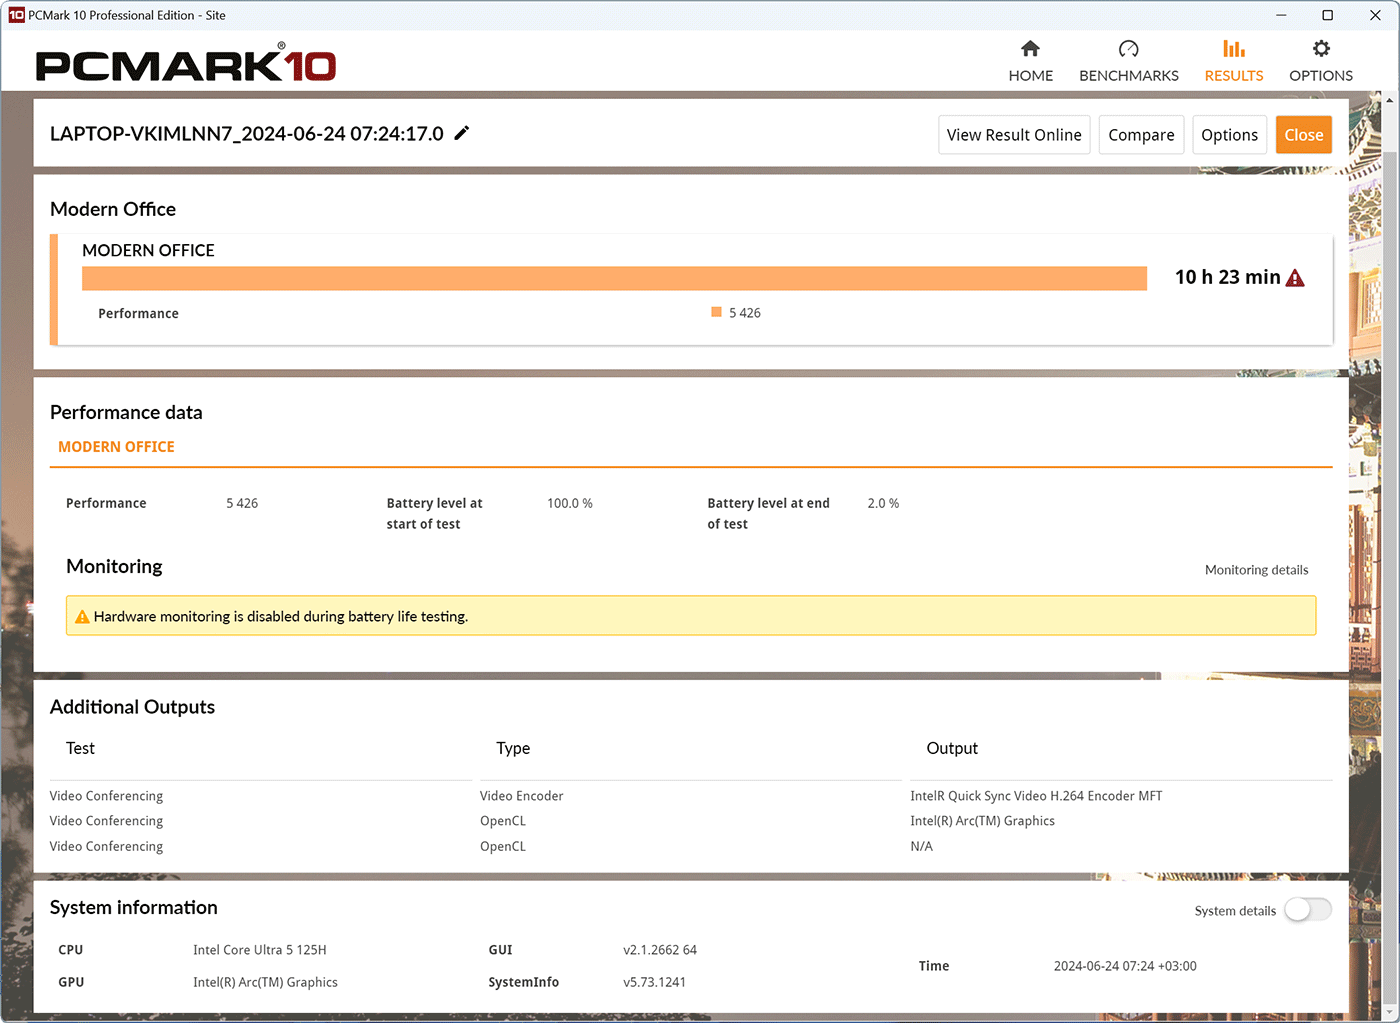
Task: Click the hardware monitoring disabled notice
Action: pos(691,616)
